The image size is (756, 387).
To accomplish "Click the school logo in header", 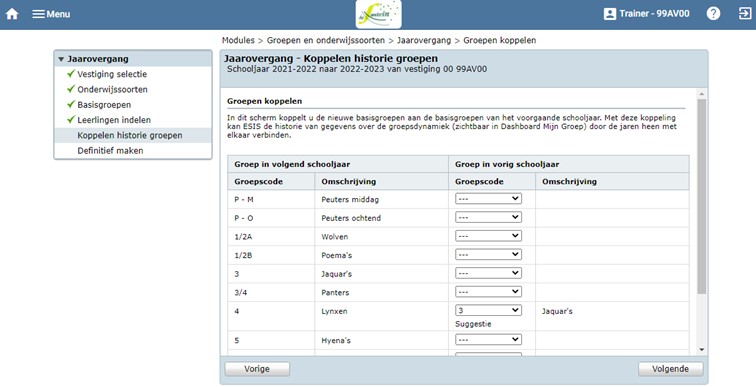I will pyautogui.click(x=378, y=14).
